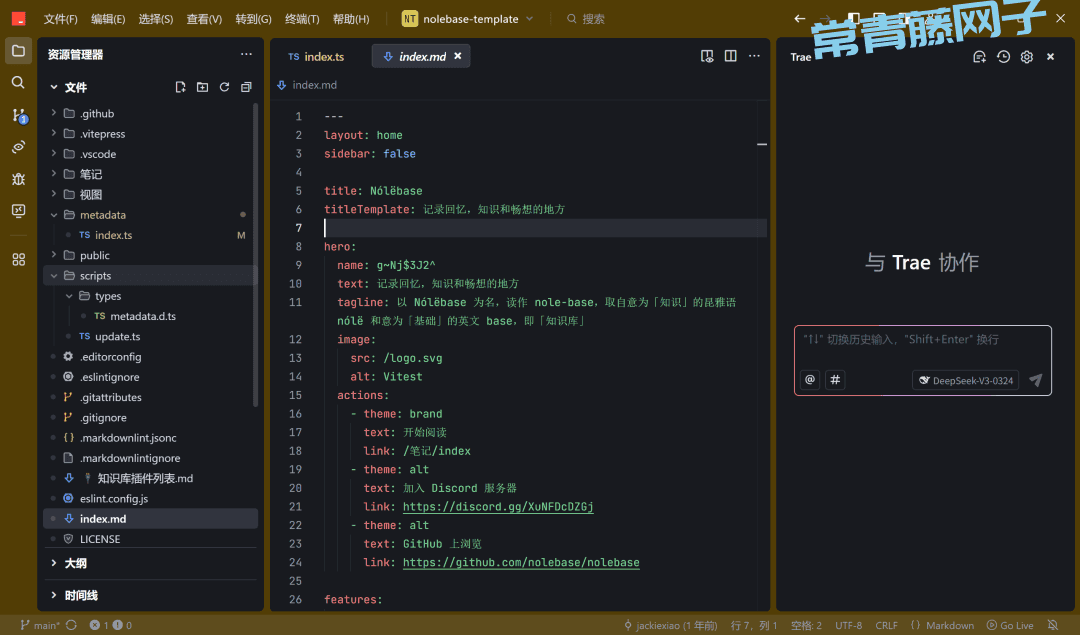Expand the 视图 folder
Image resolution: width=1080 pixels, height=635 pixels.
pos(54,194)
